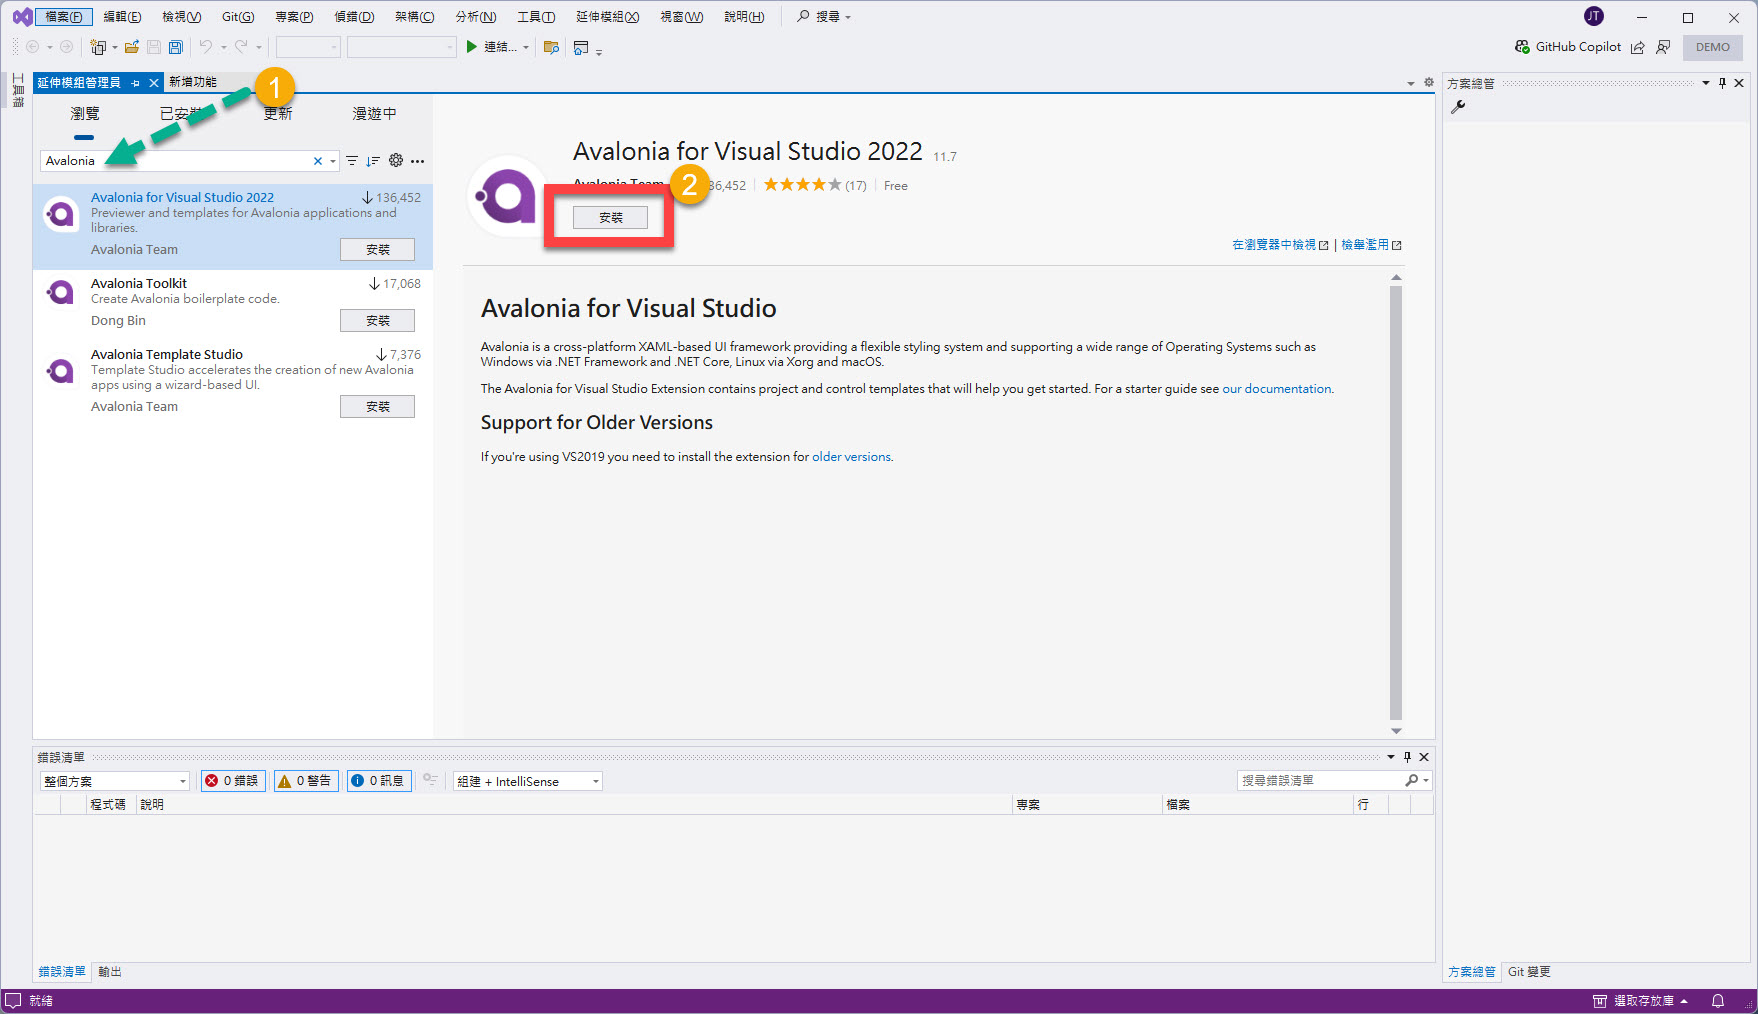Install Avalonia Toolkit from the list

[x=377, y=320]
